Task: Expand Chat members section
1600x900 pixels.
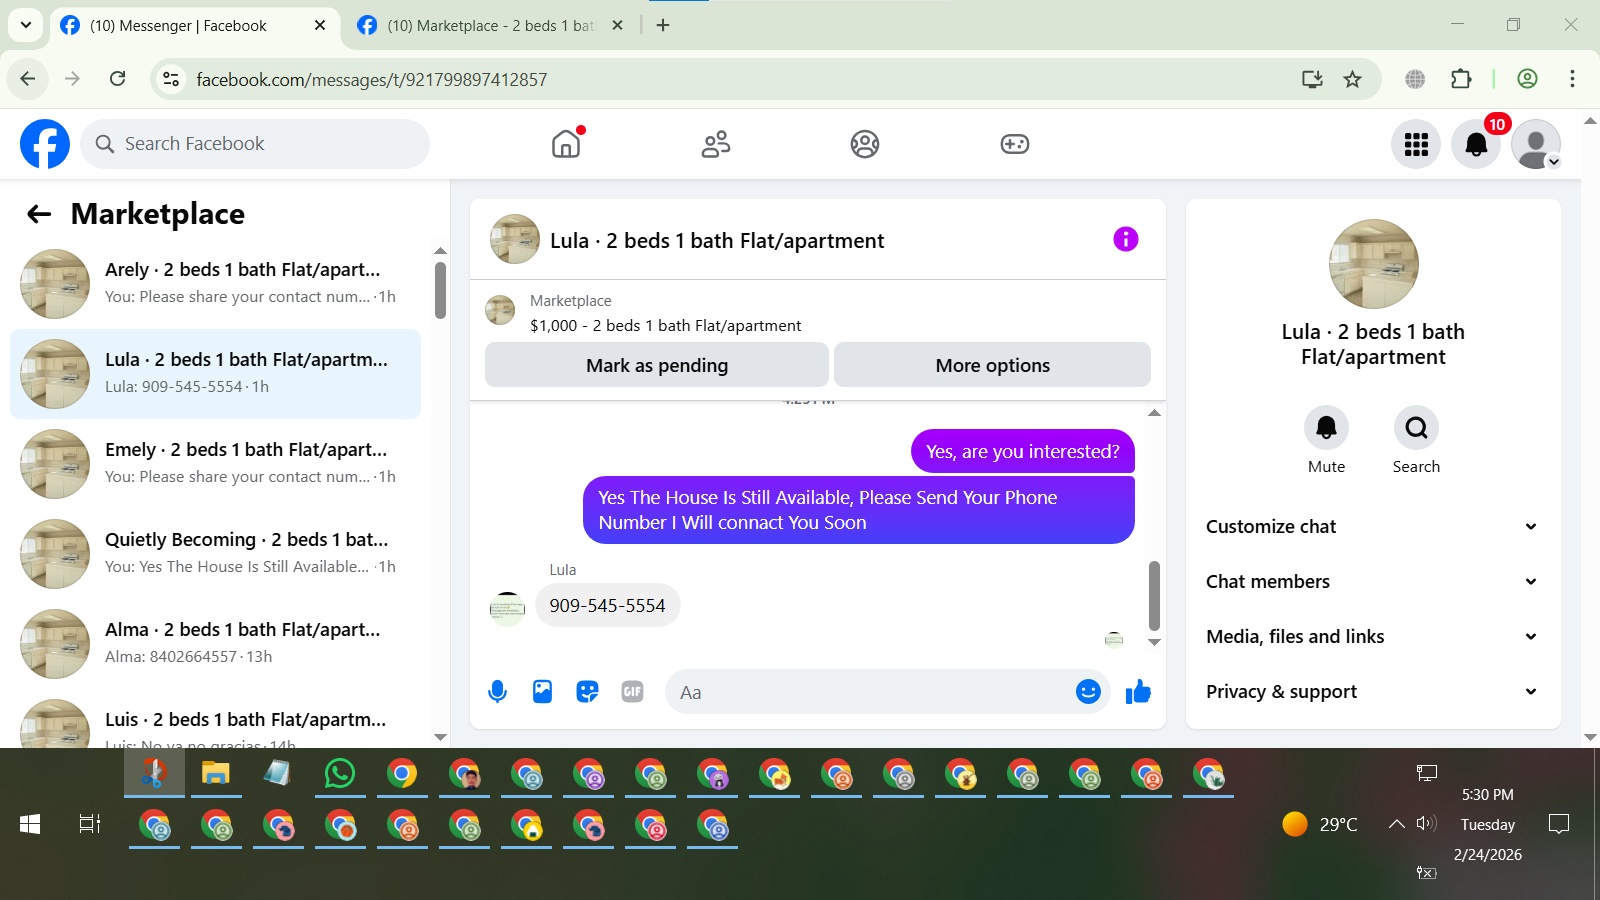Action: point(1372,582)
